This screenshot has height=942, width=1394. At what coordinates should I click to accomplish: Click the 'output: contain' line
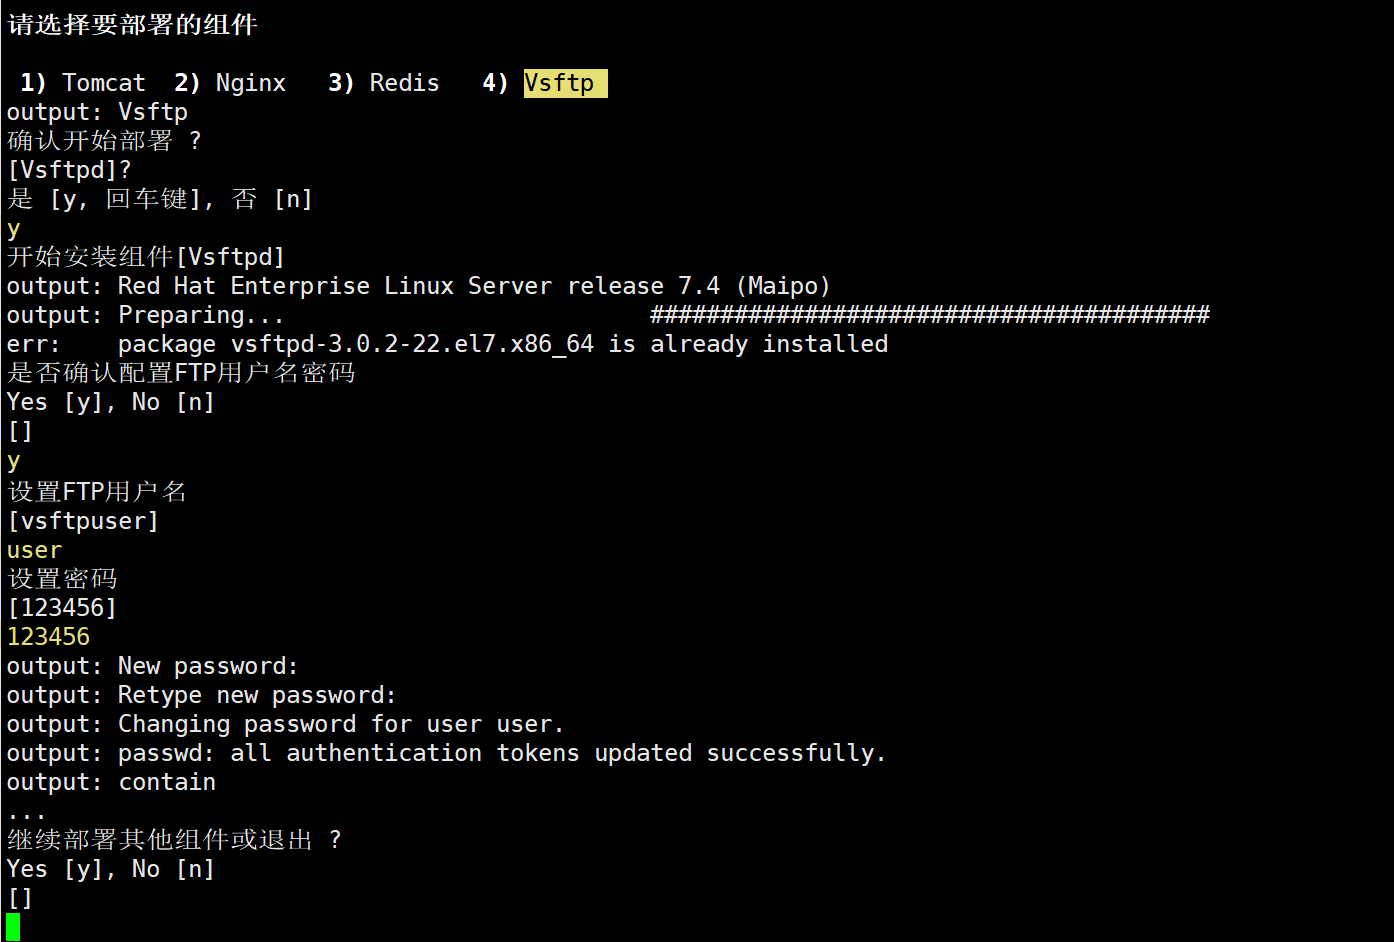point(111,782)
